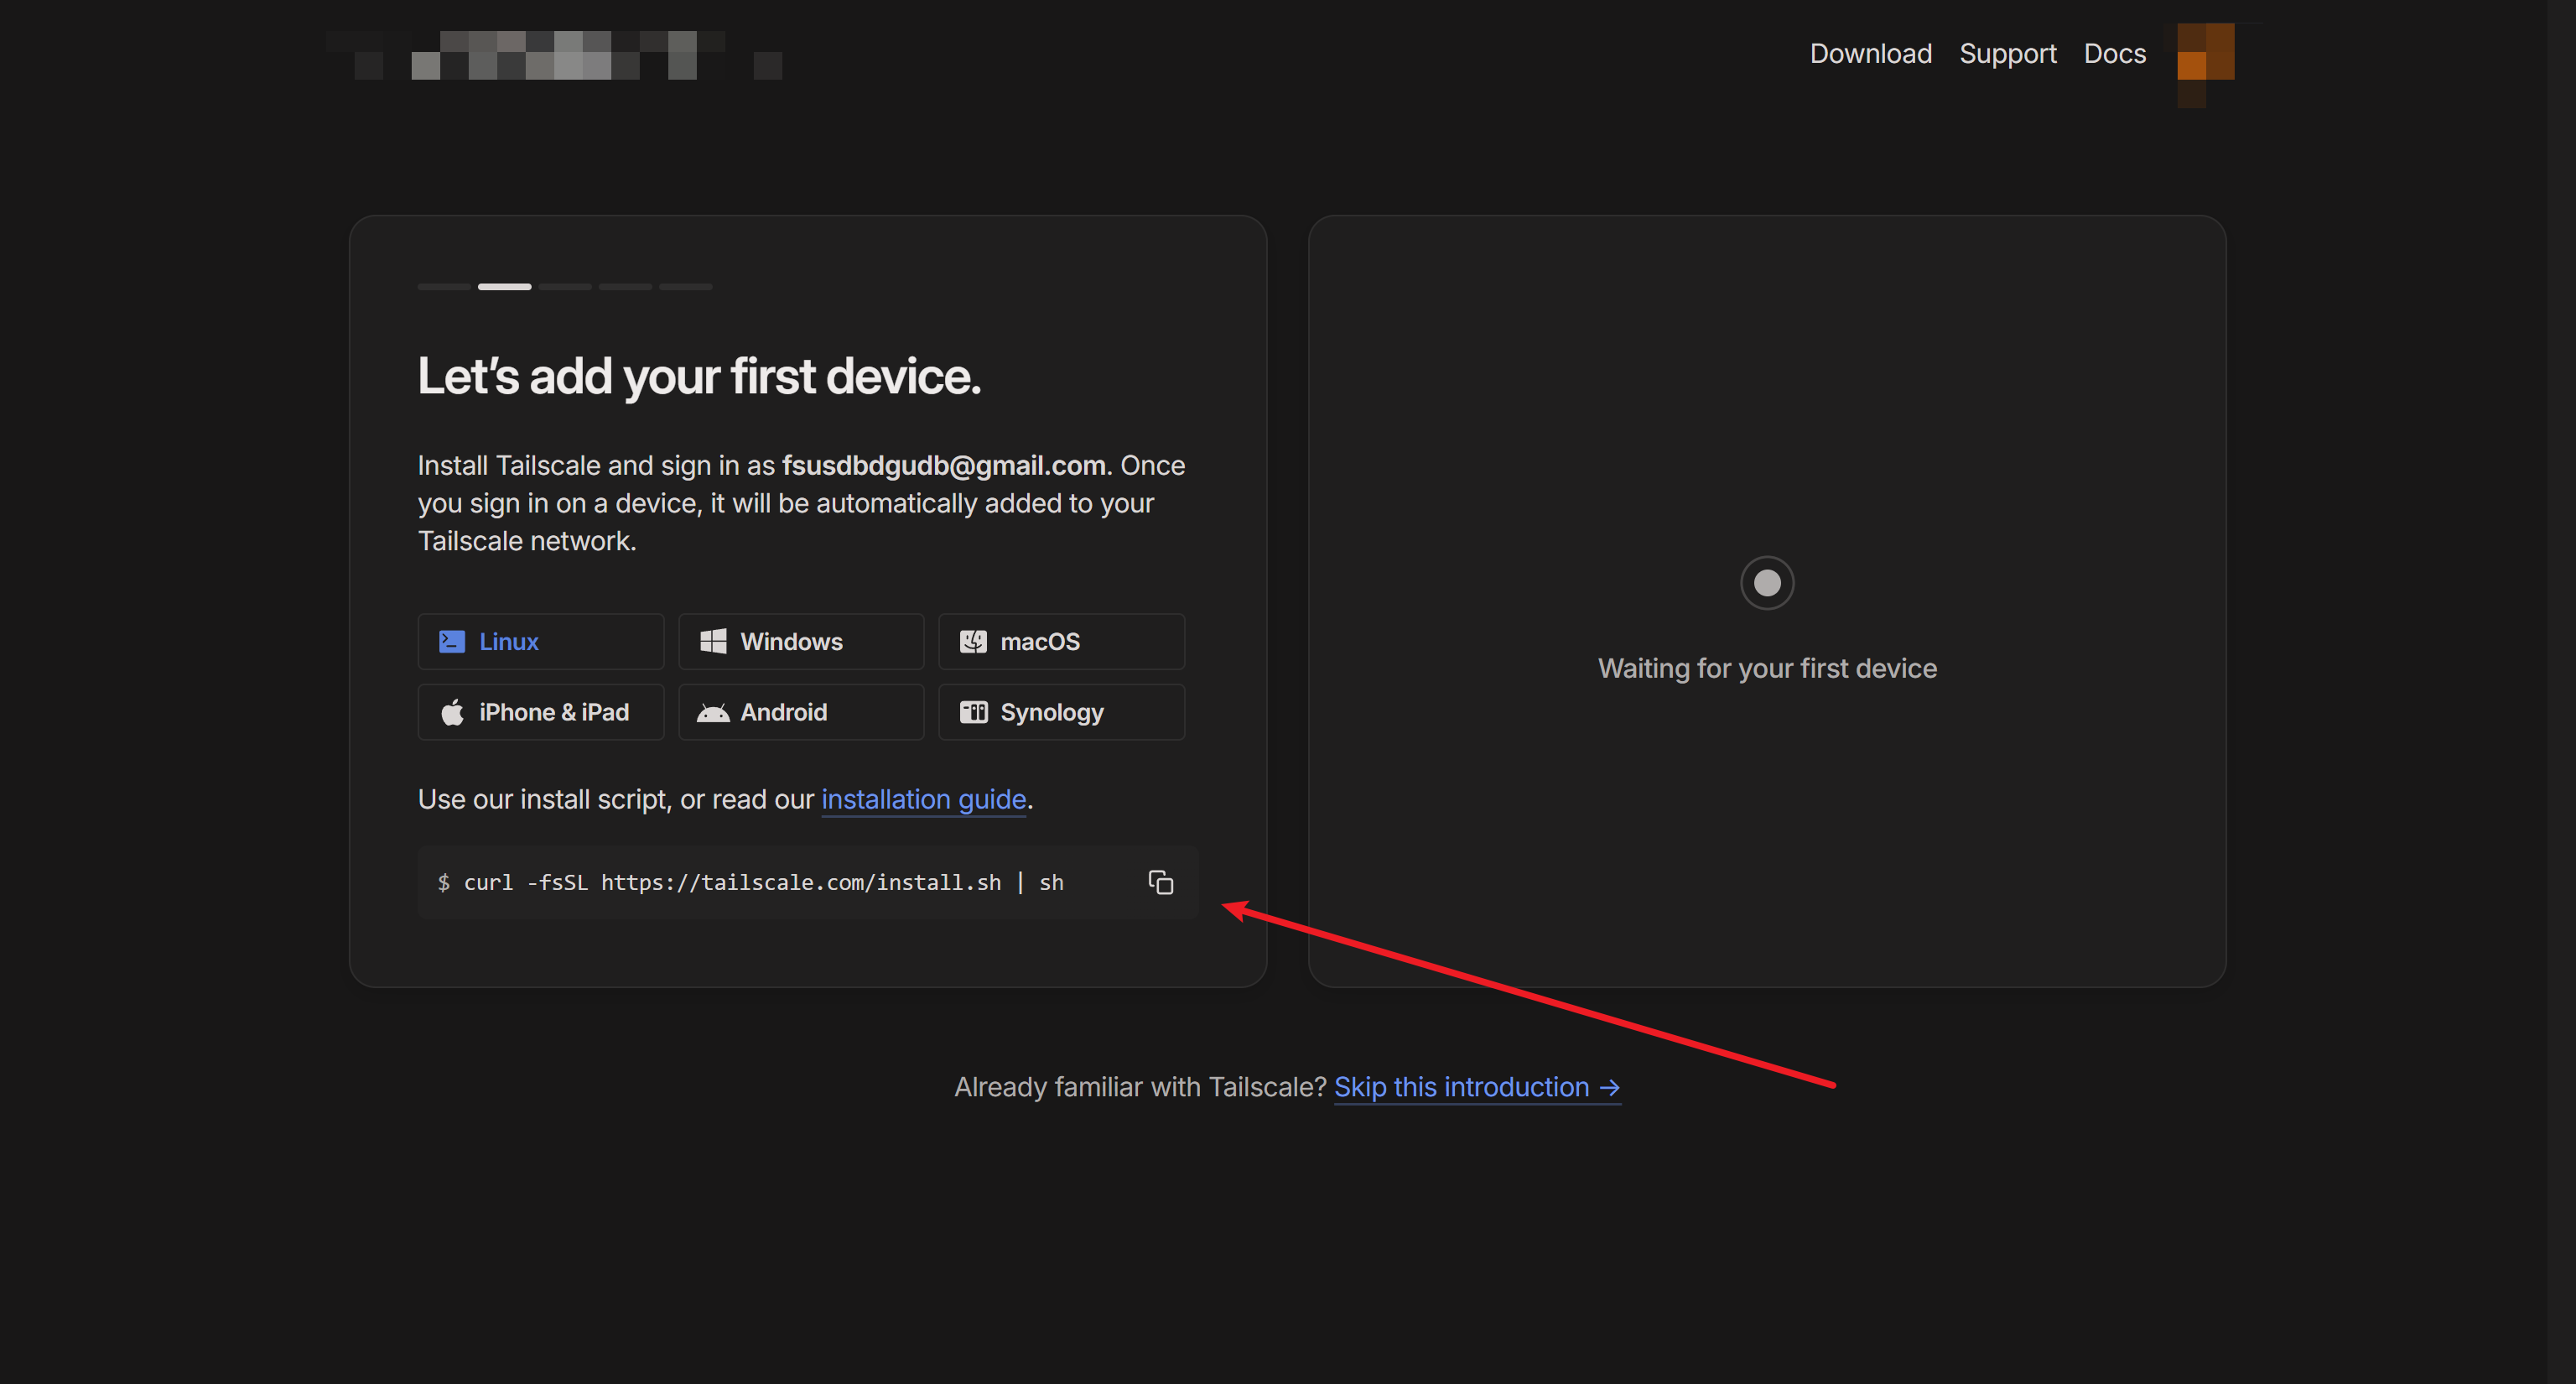Select the iPhone & iPad platform tab
2576x1384 pixels.
(x=541, y=712)
